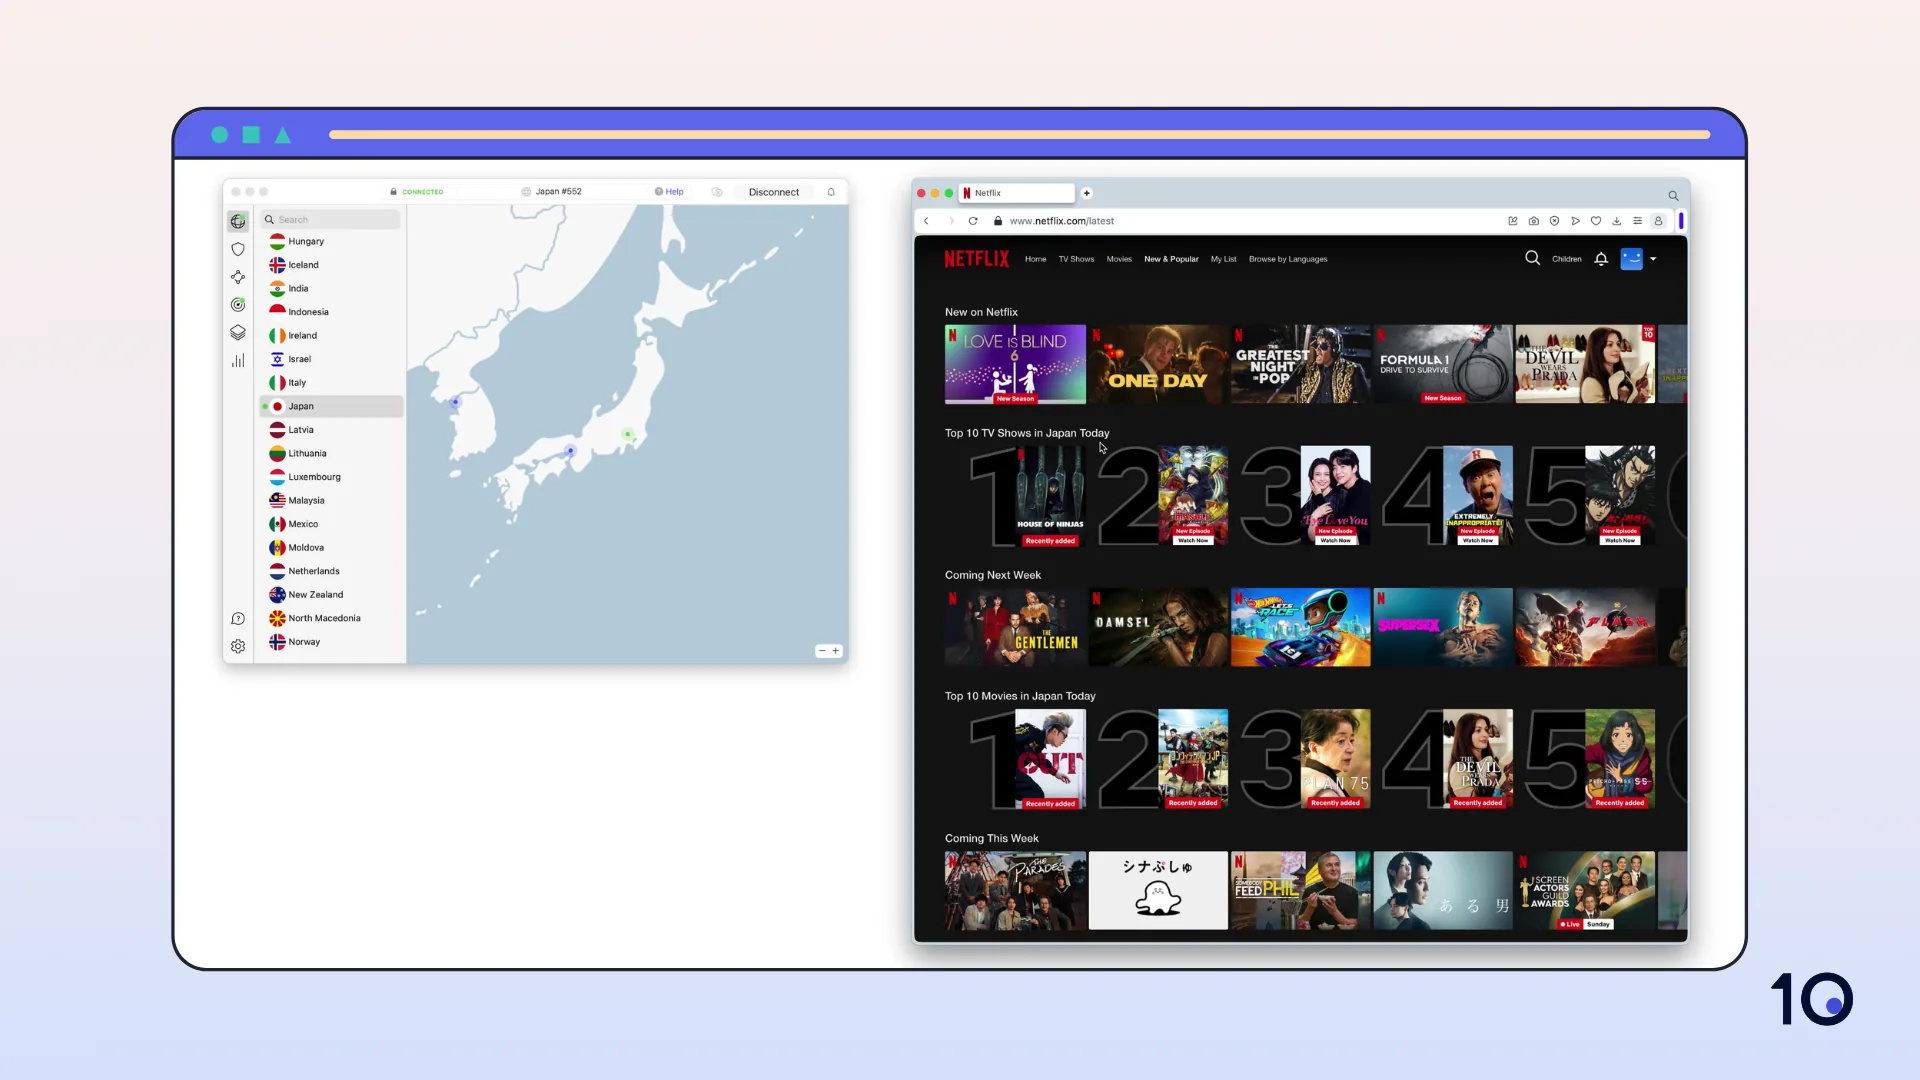The height and width of the screenshot is (1080, 1920).
Task: Click the browser ad blocker shield icon
Action: point(1554,221)
